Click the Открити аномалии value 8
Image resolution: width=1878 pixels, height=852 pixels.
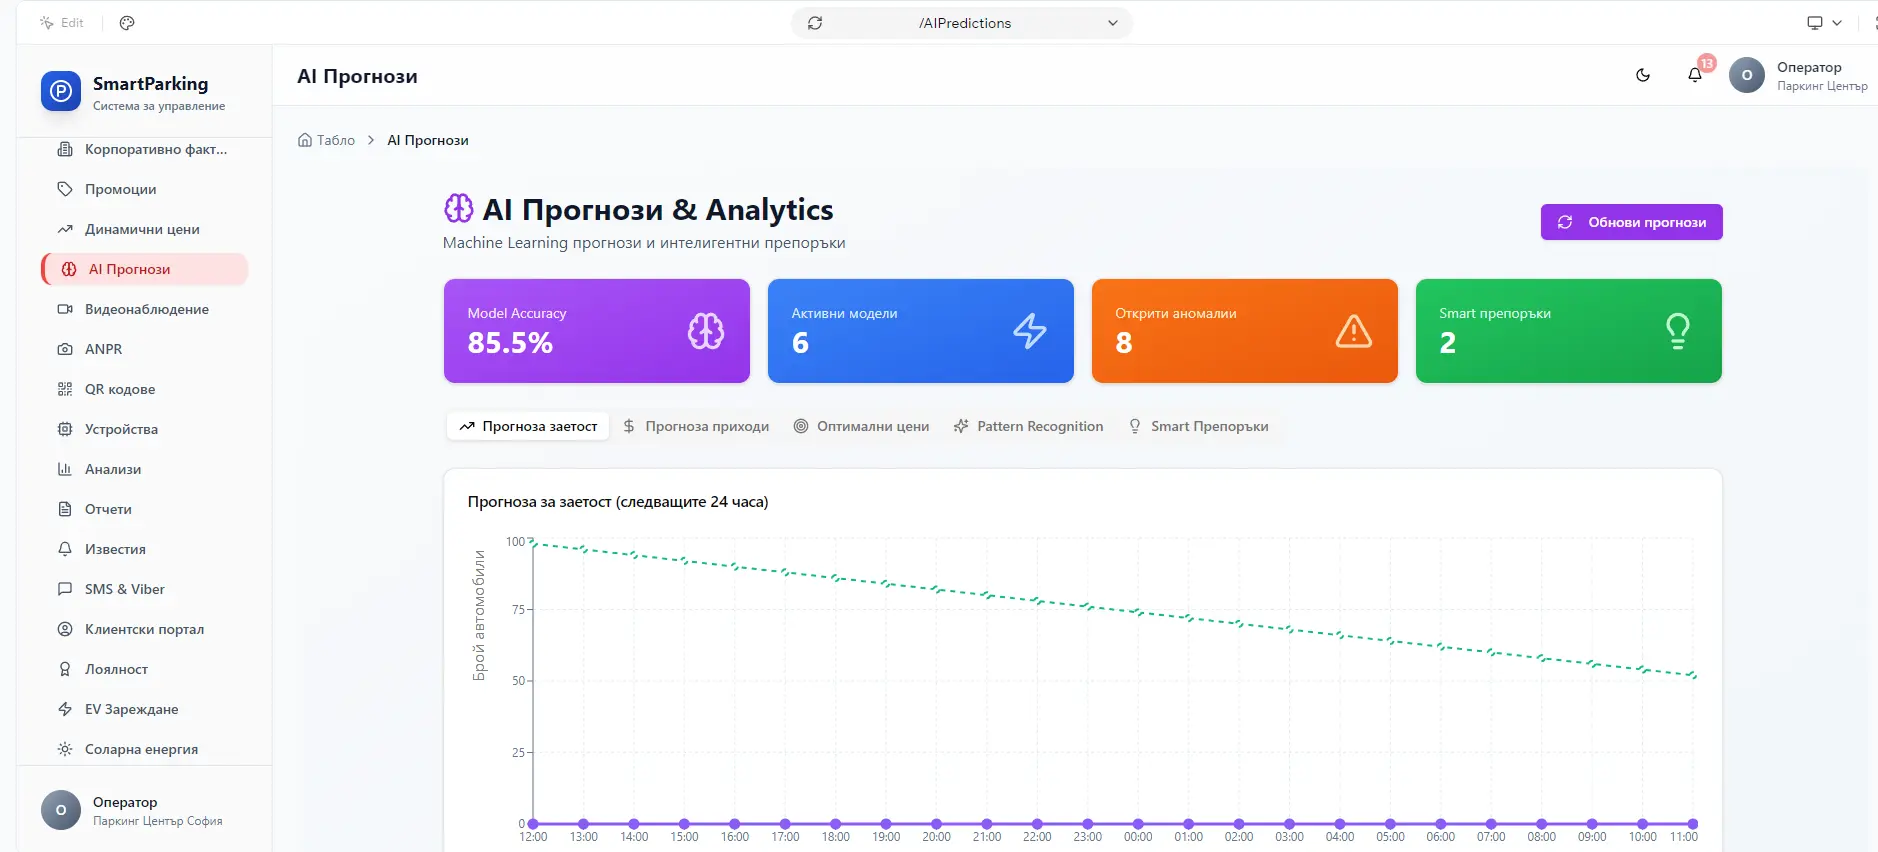click(1124, 343)
